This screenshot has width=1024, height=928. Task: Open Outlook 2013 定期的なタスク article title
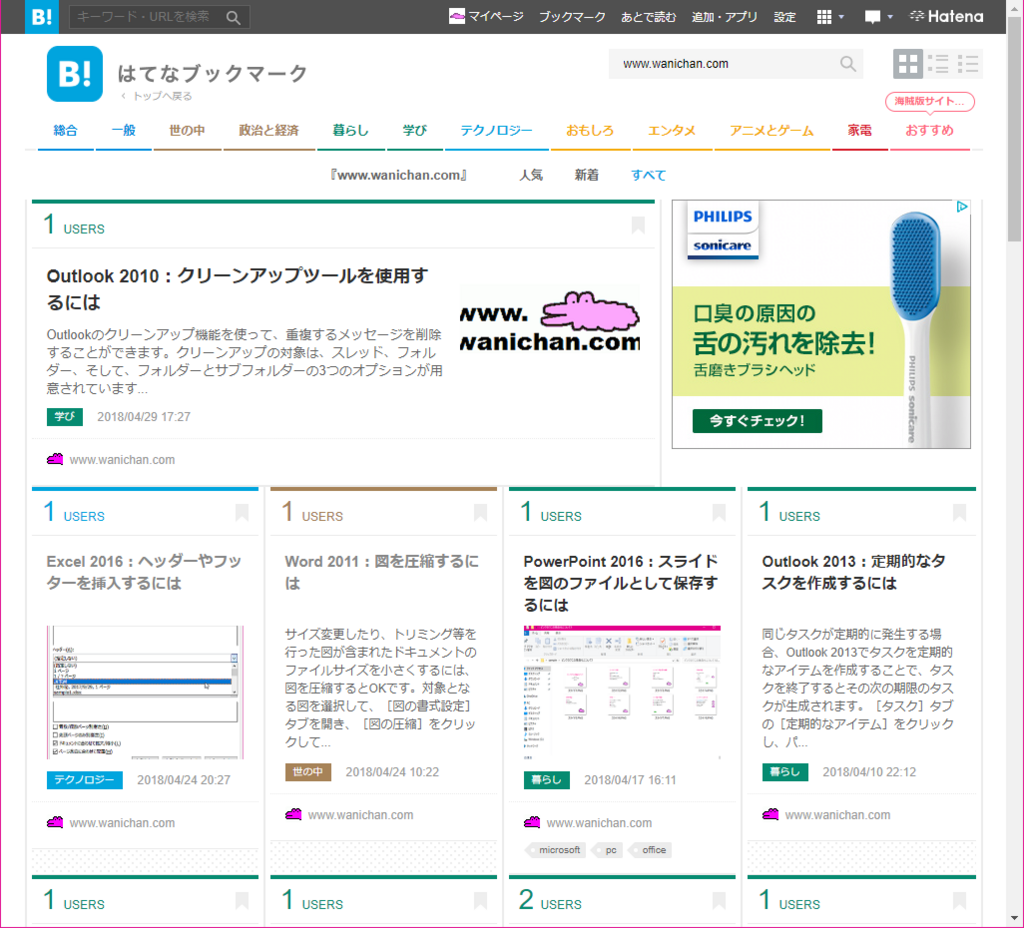[854, 572]
